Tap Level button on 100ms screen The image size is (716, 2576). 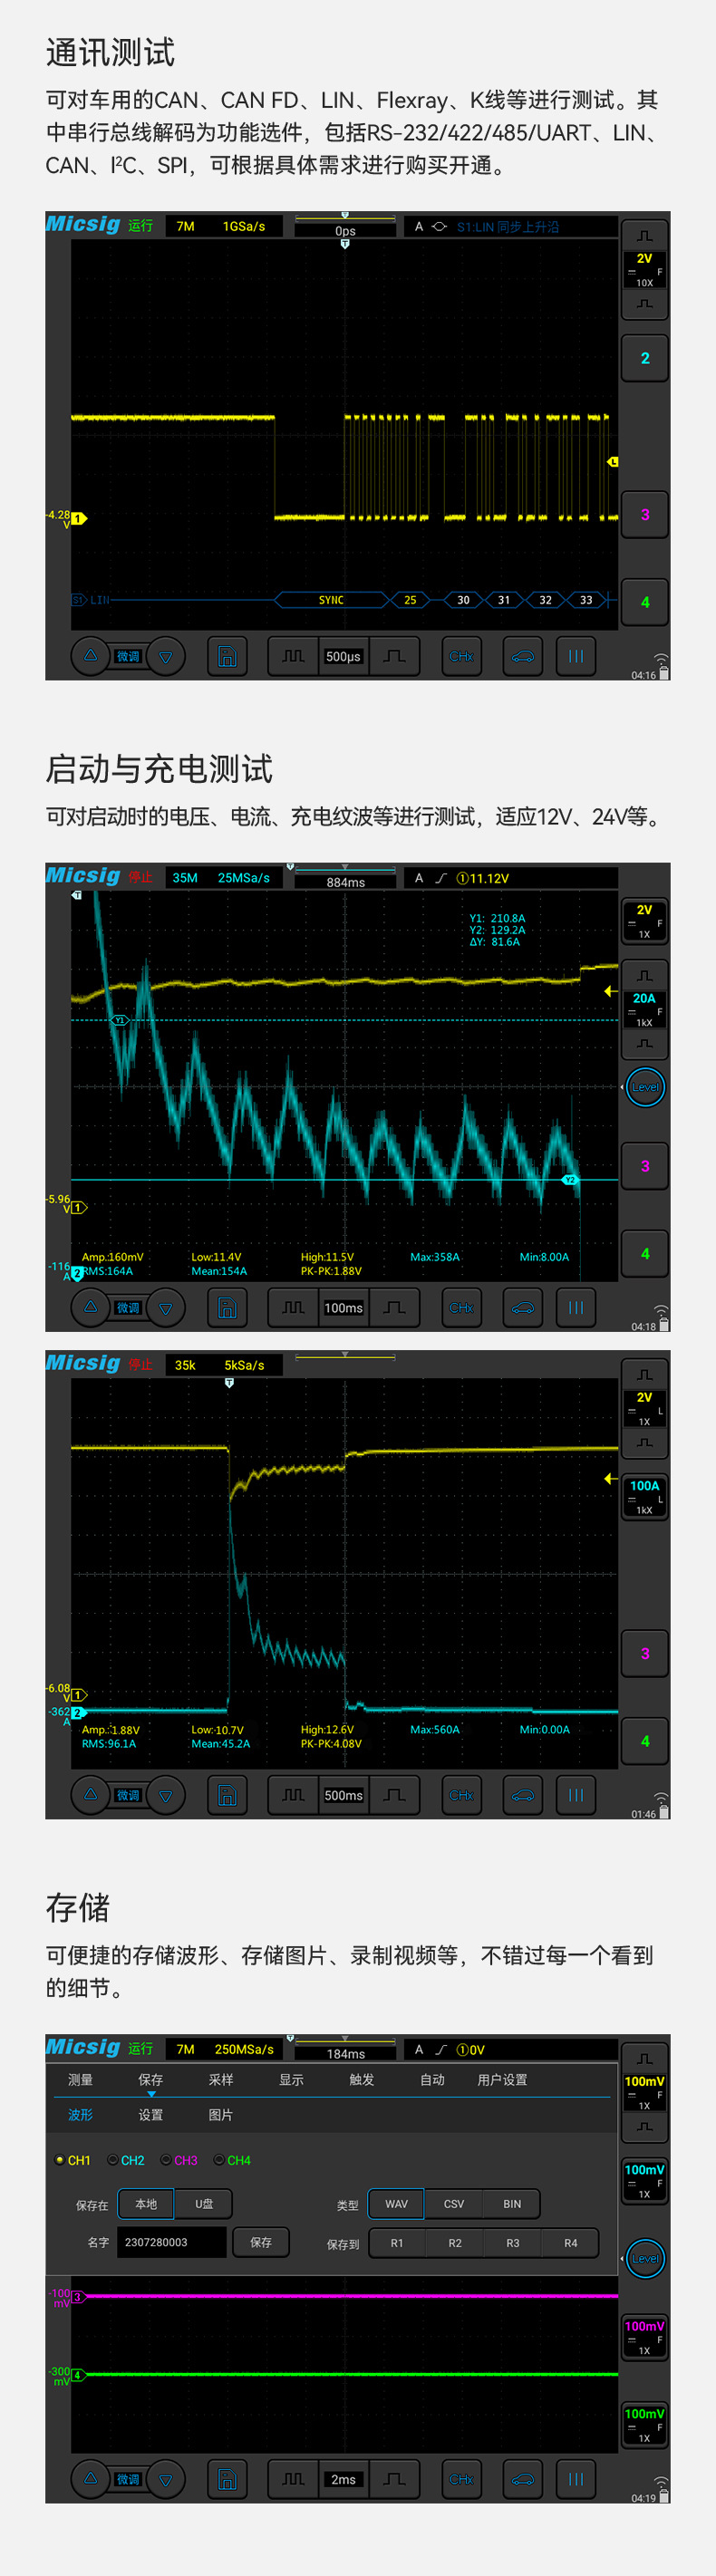(x=645, y=1088)
